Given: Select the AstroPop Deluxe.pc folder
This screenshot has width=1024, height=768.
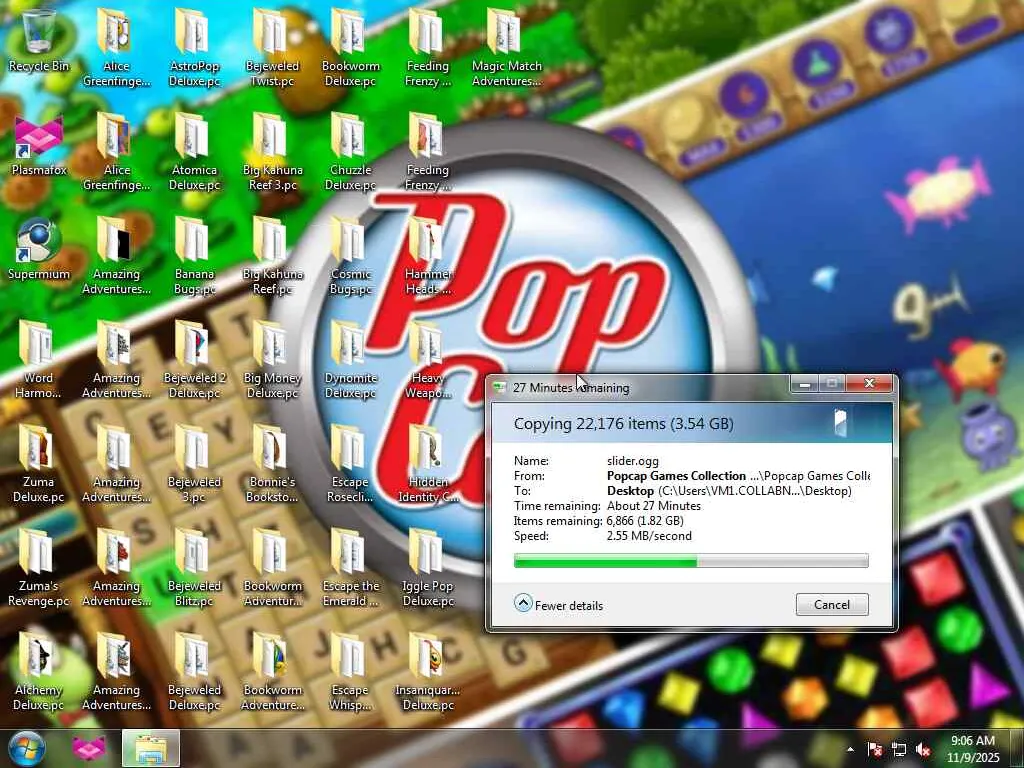Looking at the screenshot, I should pos(195,47).
